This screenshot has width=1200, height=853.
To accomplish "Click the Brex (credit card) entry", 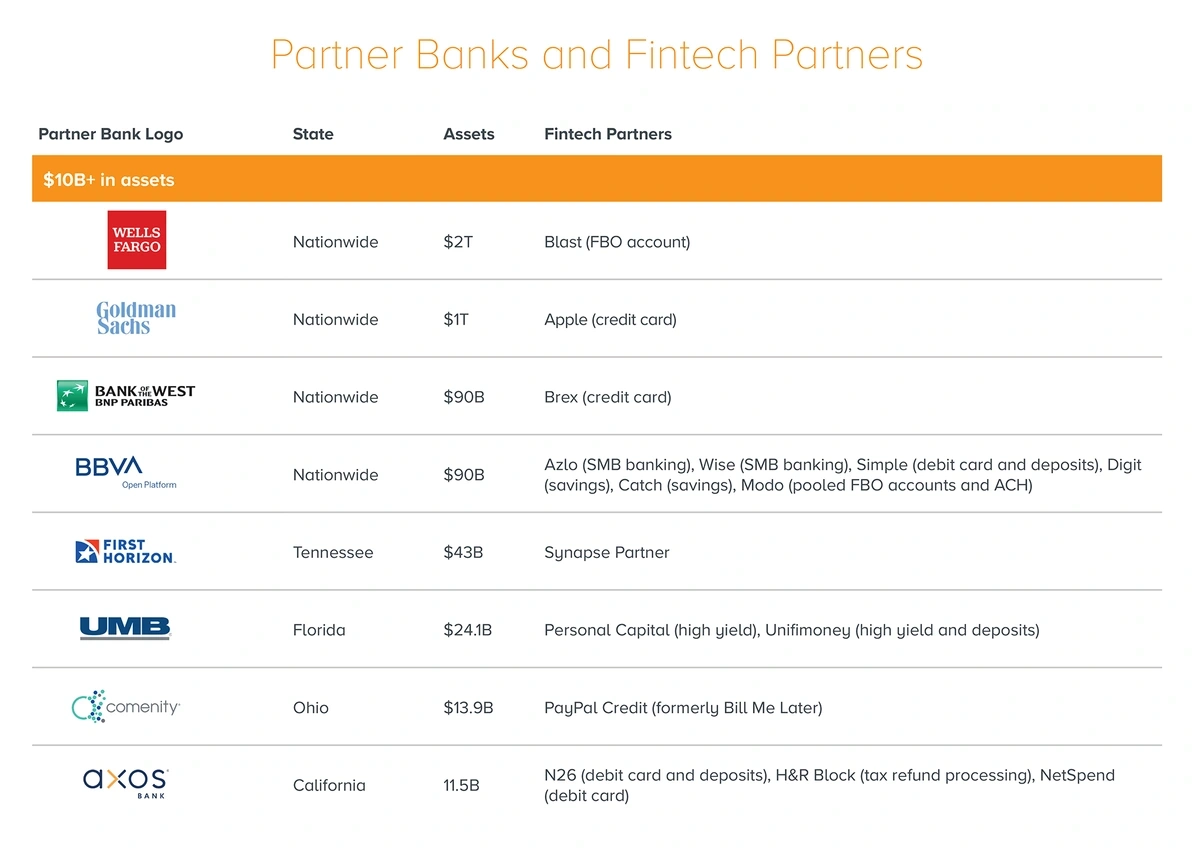I will point(608,397).
